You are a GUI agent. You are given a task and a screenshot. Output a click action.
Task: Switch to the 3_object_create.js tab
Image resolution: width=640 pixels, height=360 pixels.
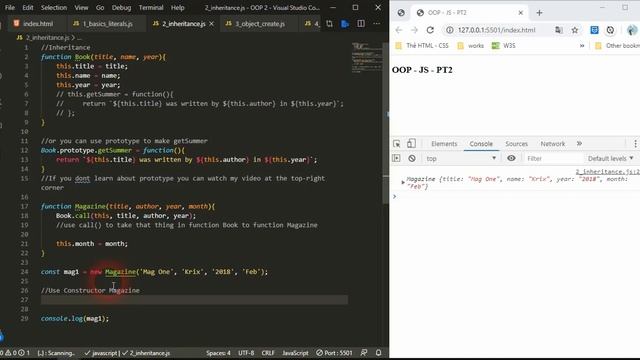tap(259, 24)
